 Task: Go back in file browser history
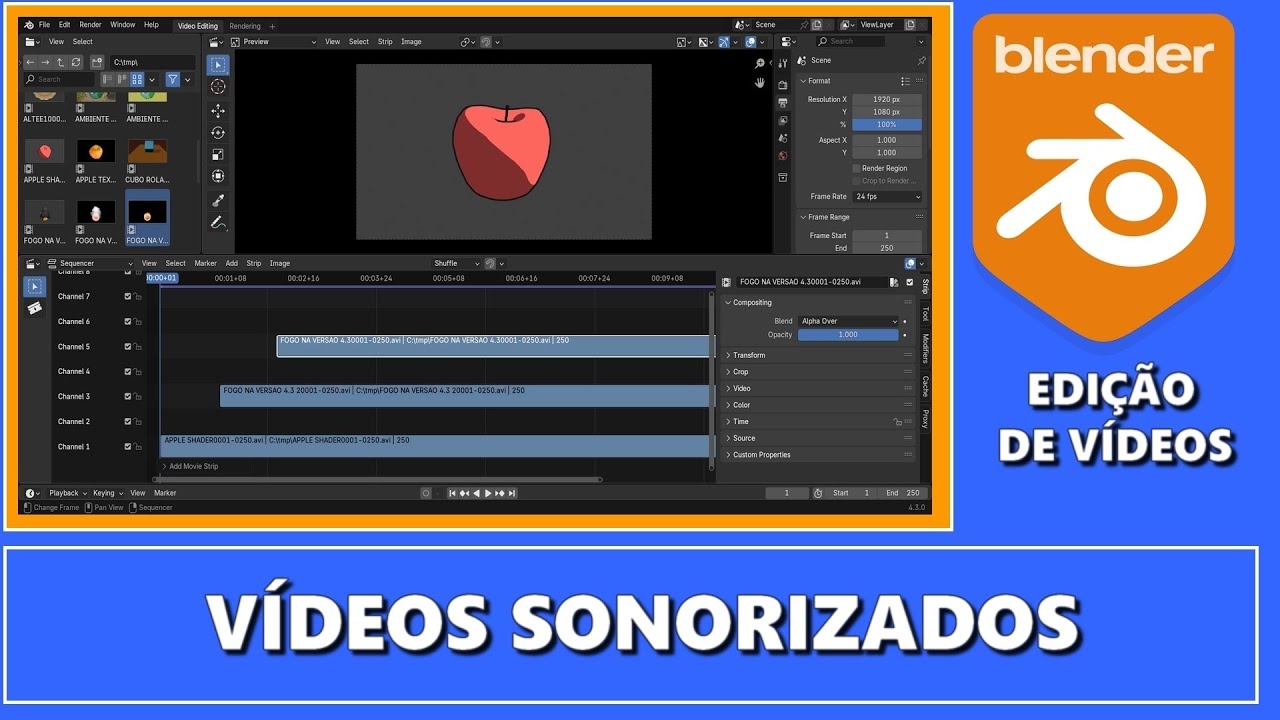(30, 62)
